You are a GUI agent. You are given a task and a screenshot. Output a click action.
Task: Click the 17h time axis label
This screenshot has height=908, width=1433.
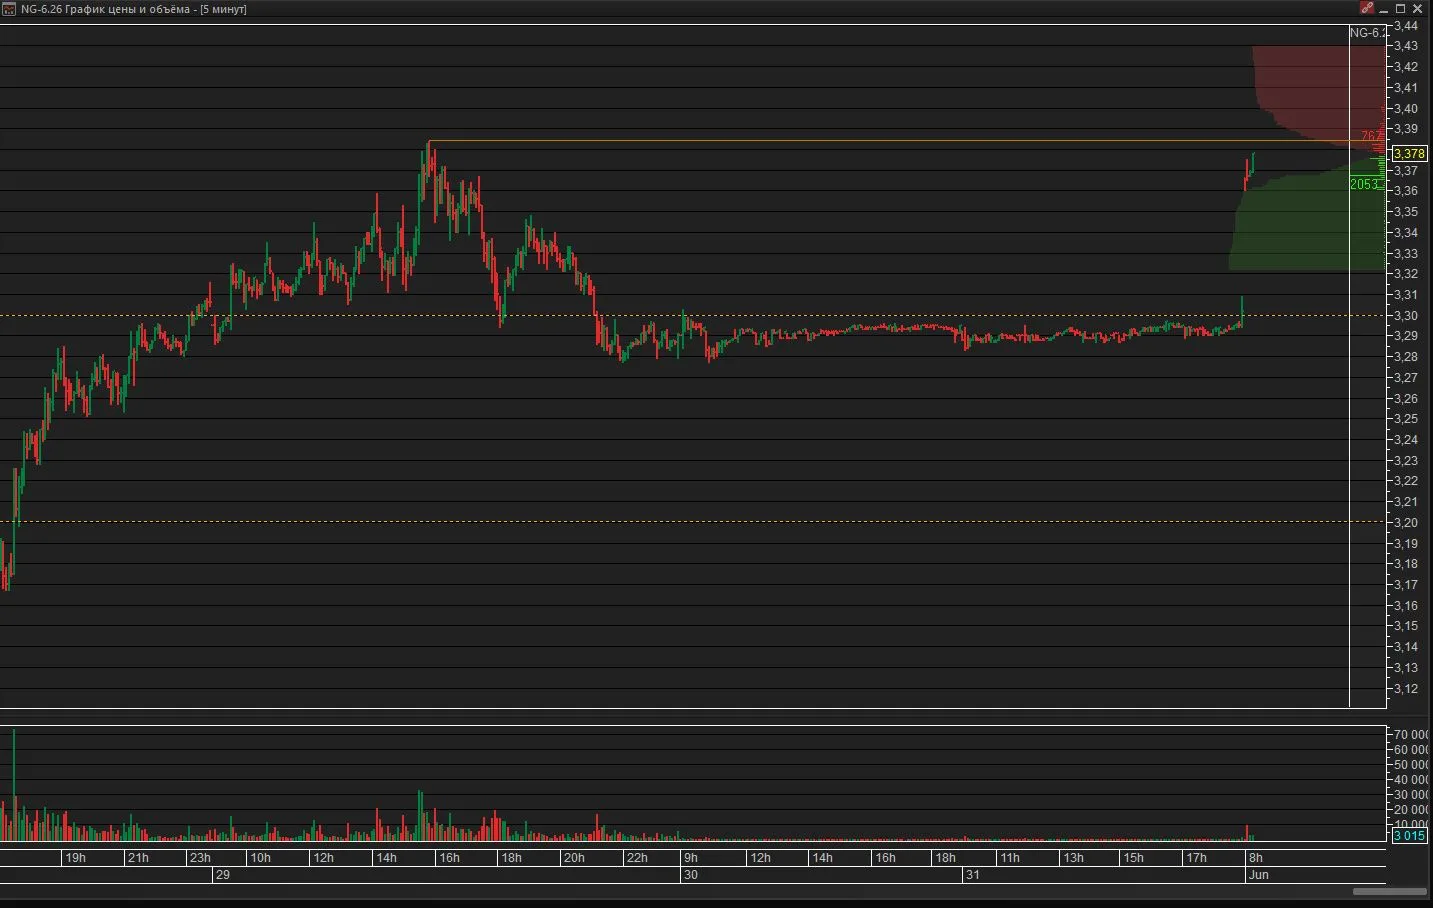pos(1196,858)
